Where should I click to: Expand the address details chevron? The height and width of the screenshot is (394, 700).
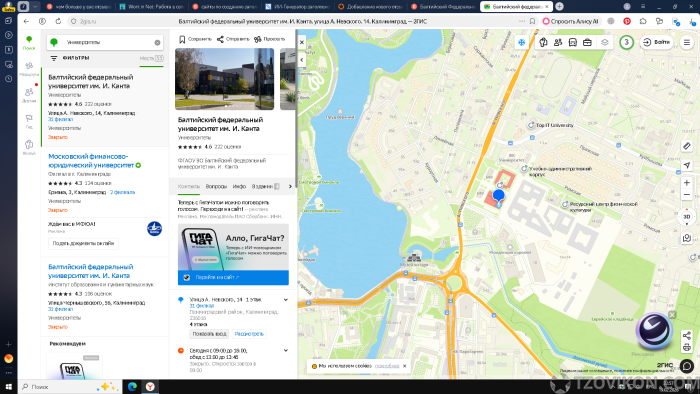pos(286,300)
